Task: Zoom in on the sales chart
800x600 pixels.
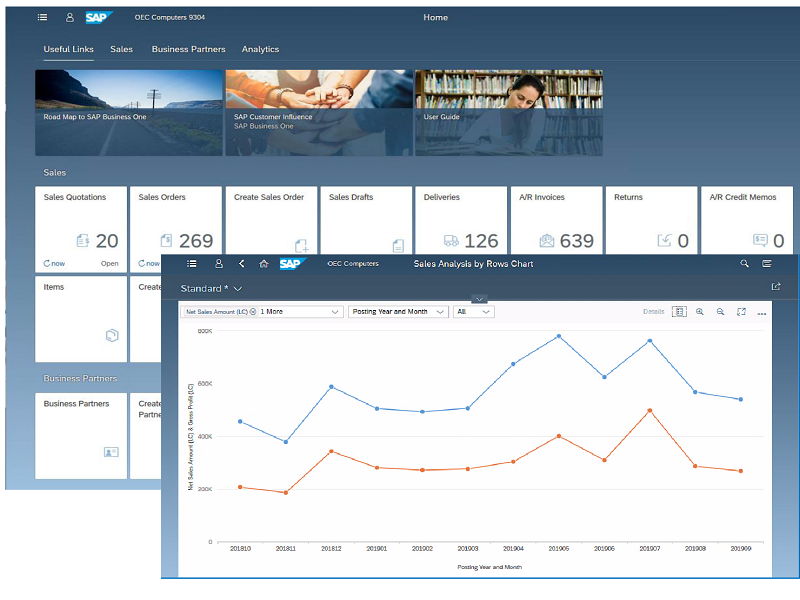Action: tap(700, 312)
